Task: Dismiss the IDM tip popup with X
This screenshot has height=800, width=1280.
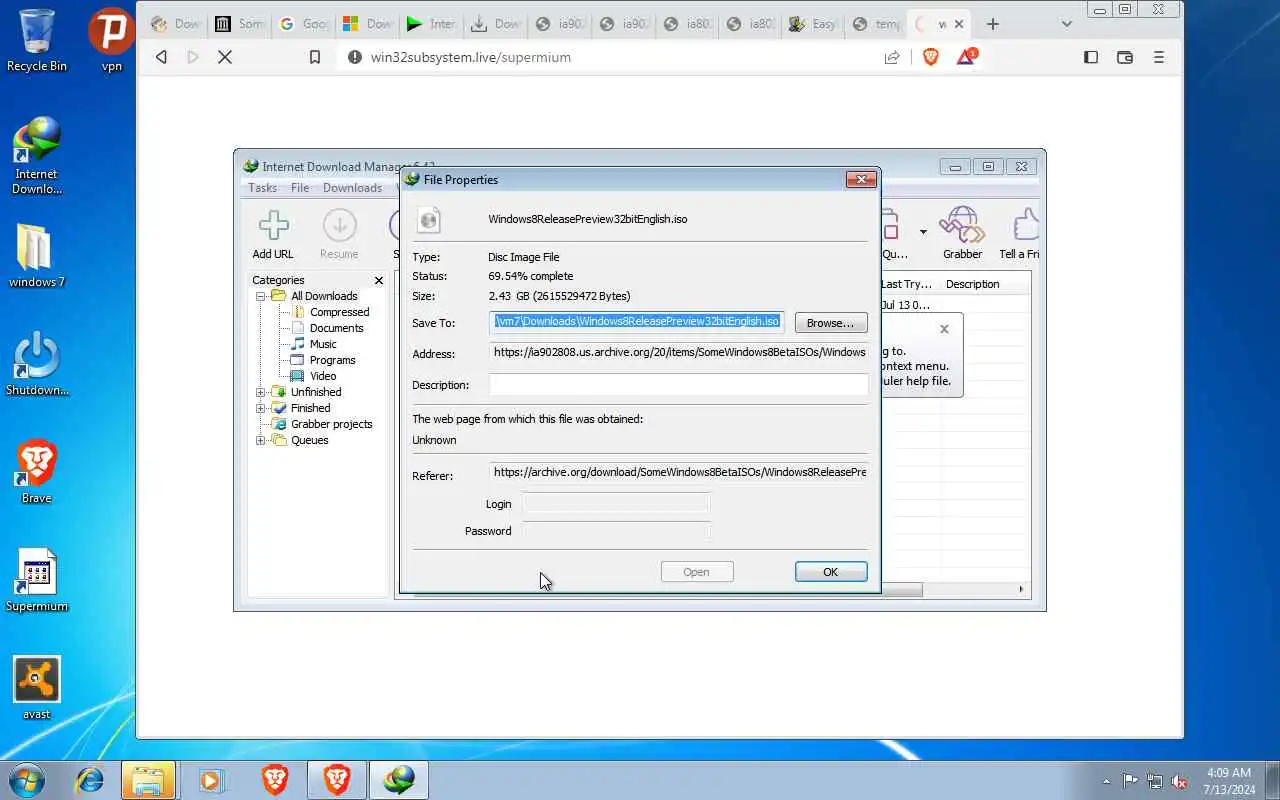Action: click(944, 329)
